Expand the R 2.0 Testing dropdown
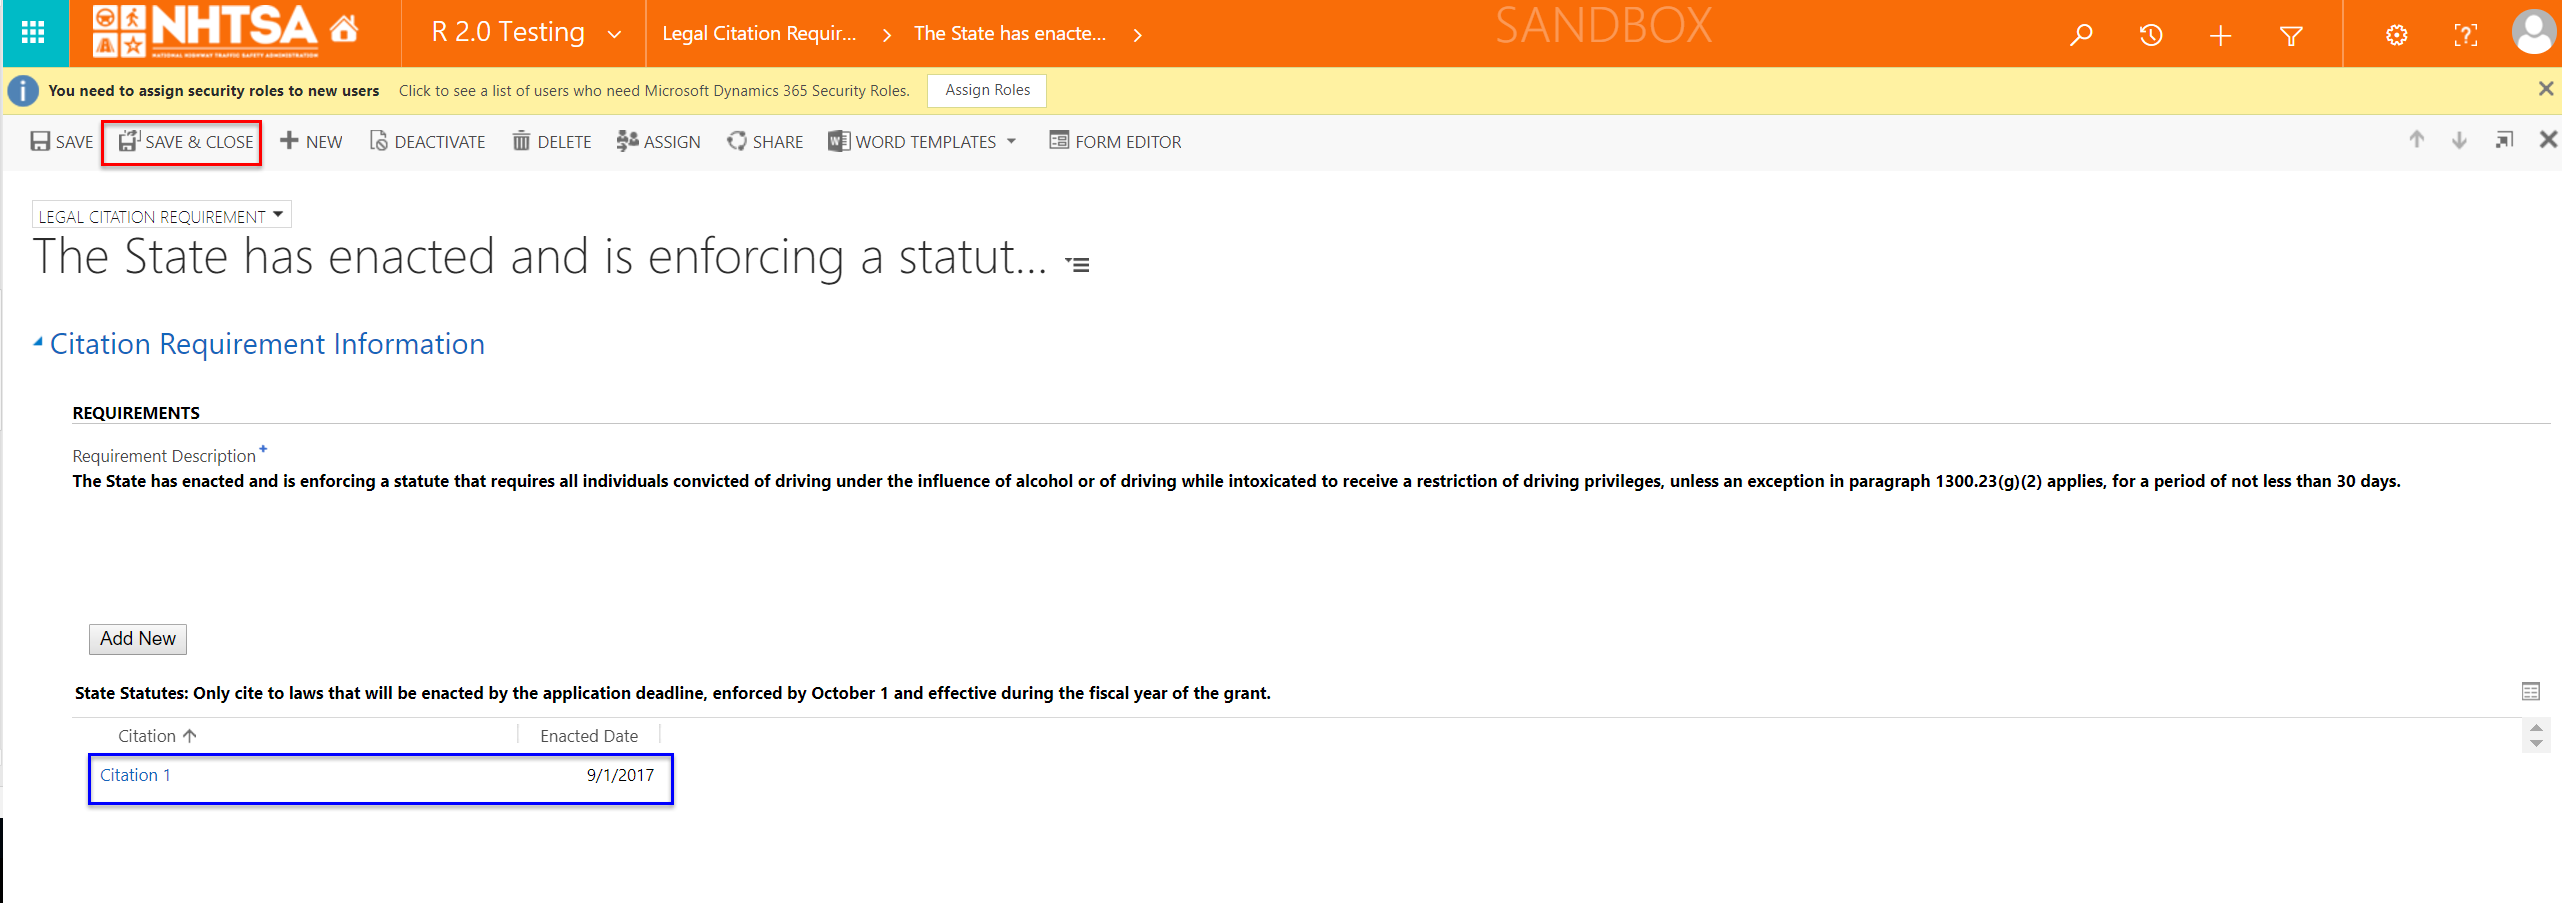 tap(614, 35)
